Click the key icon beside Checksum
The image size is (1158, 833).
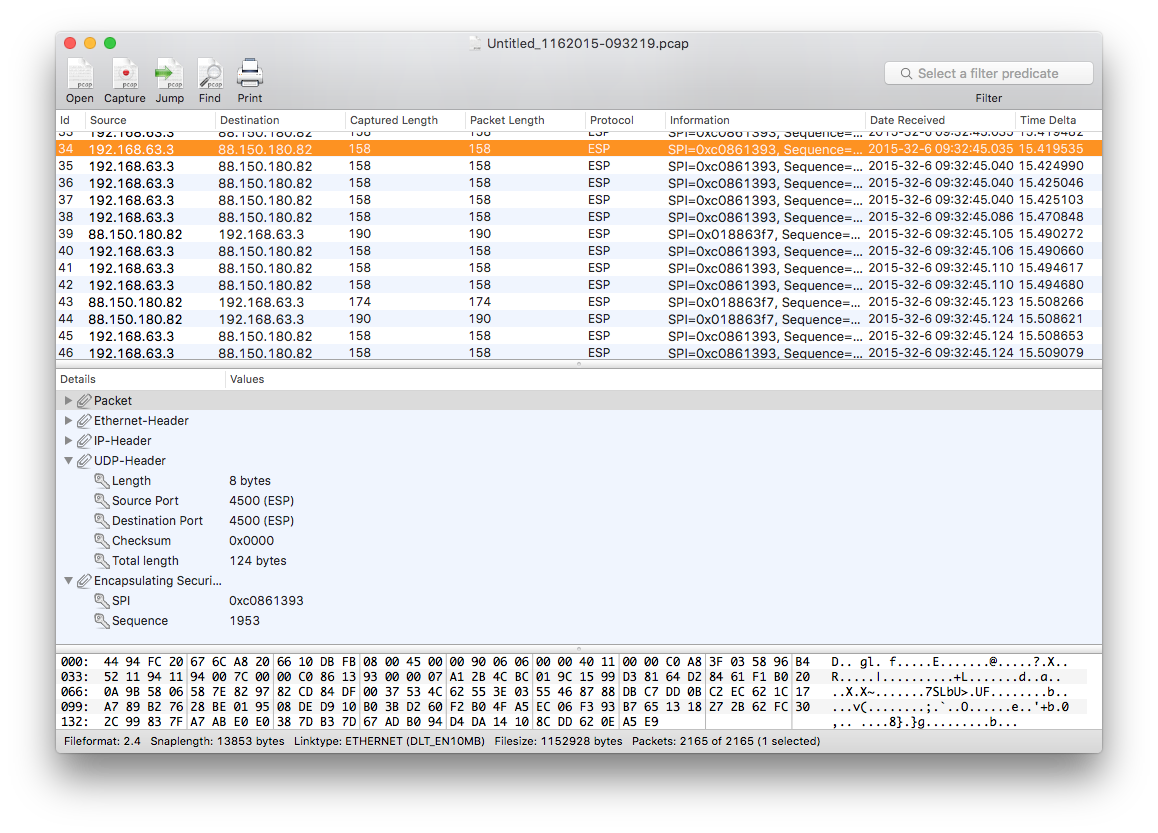pos(102,541)
